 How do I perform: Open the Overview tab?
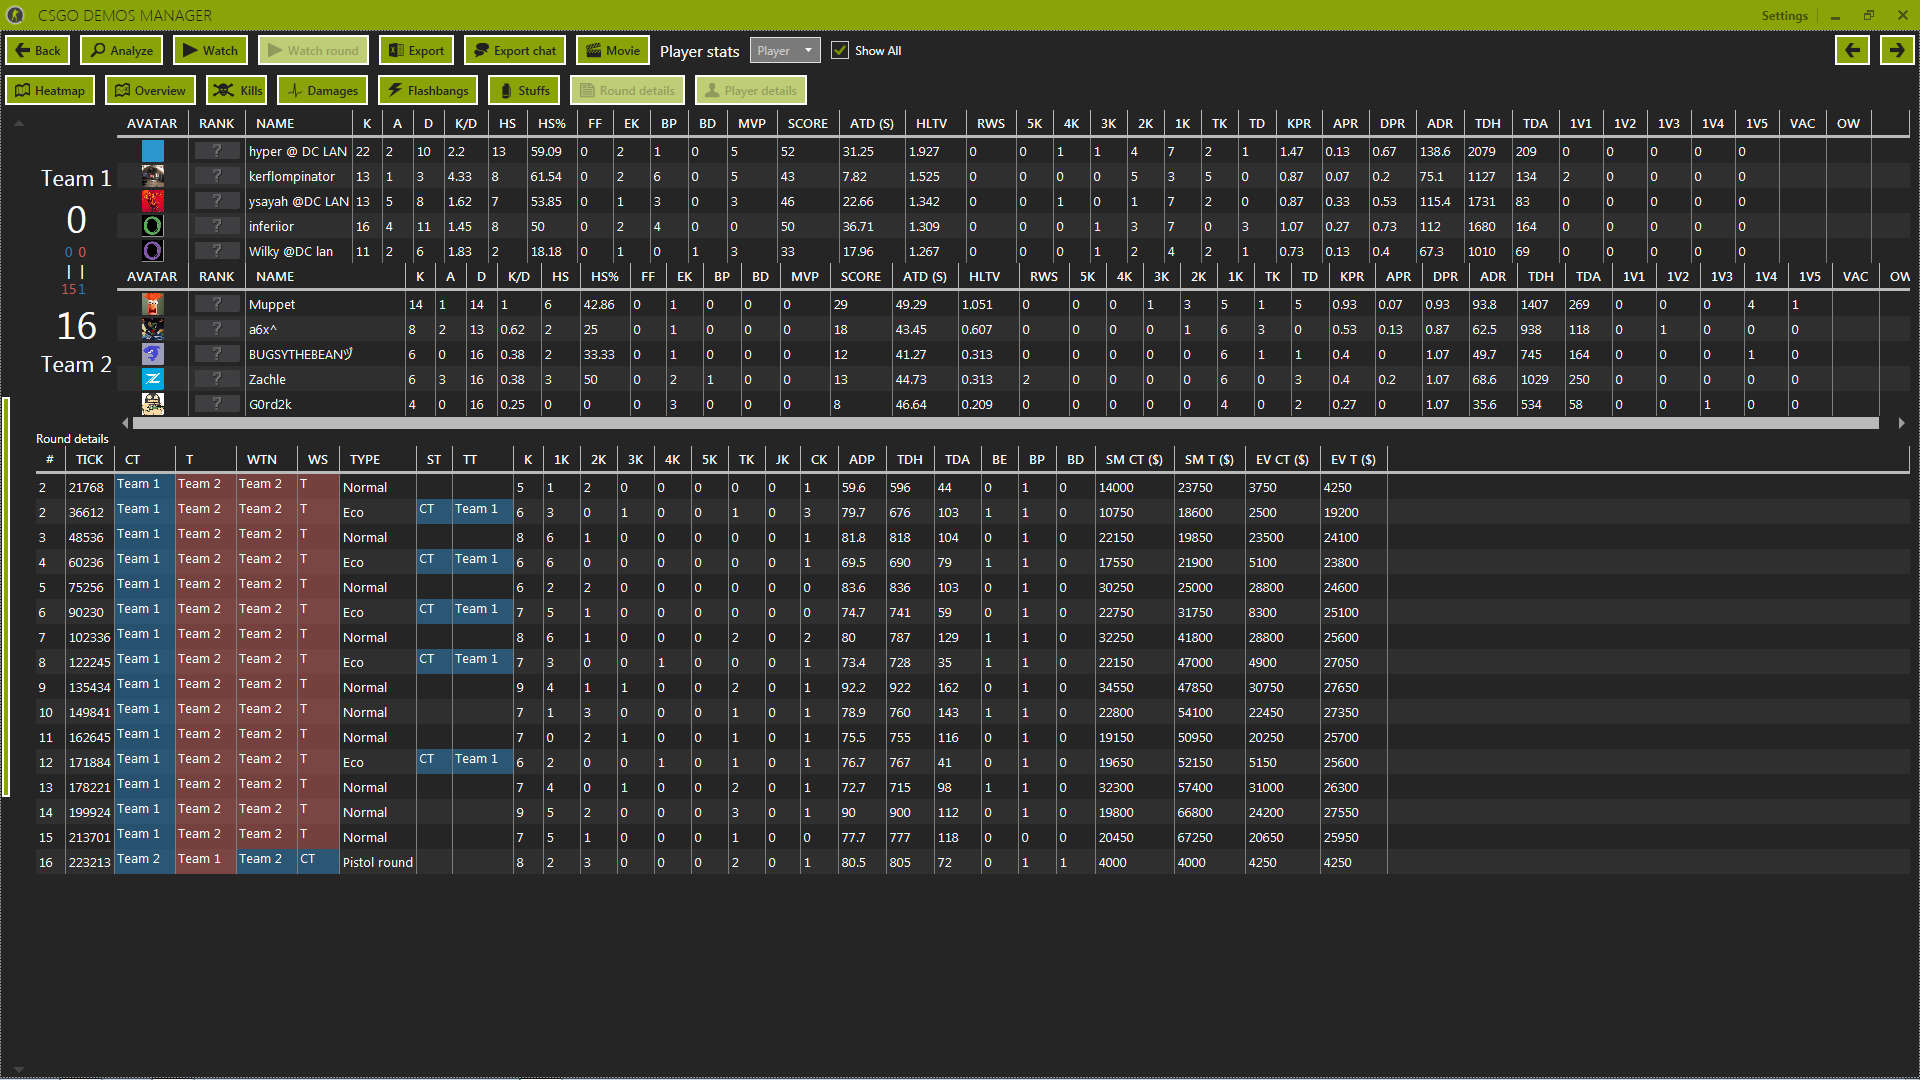150,90
